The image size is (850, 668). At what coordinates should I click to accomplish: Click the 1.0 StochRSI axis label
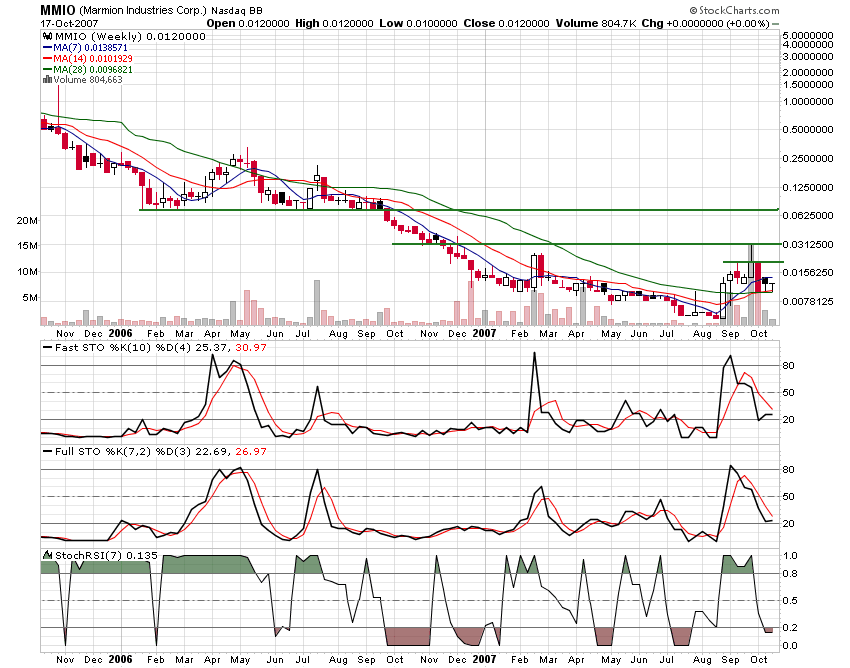(x=790, y=555)
